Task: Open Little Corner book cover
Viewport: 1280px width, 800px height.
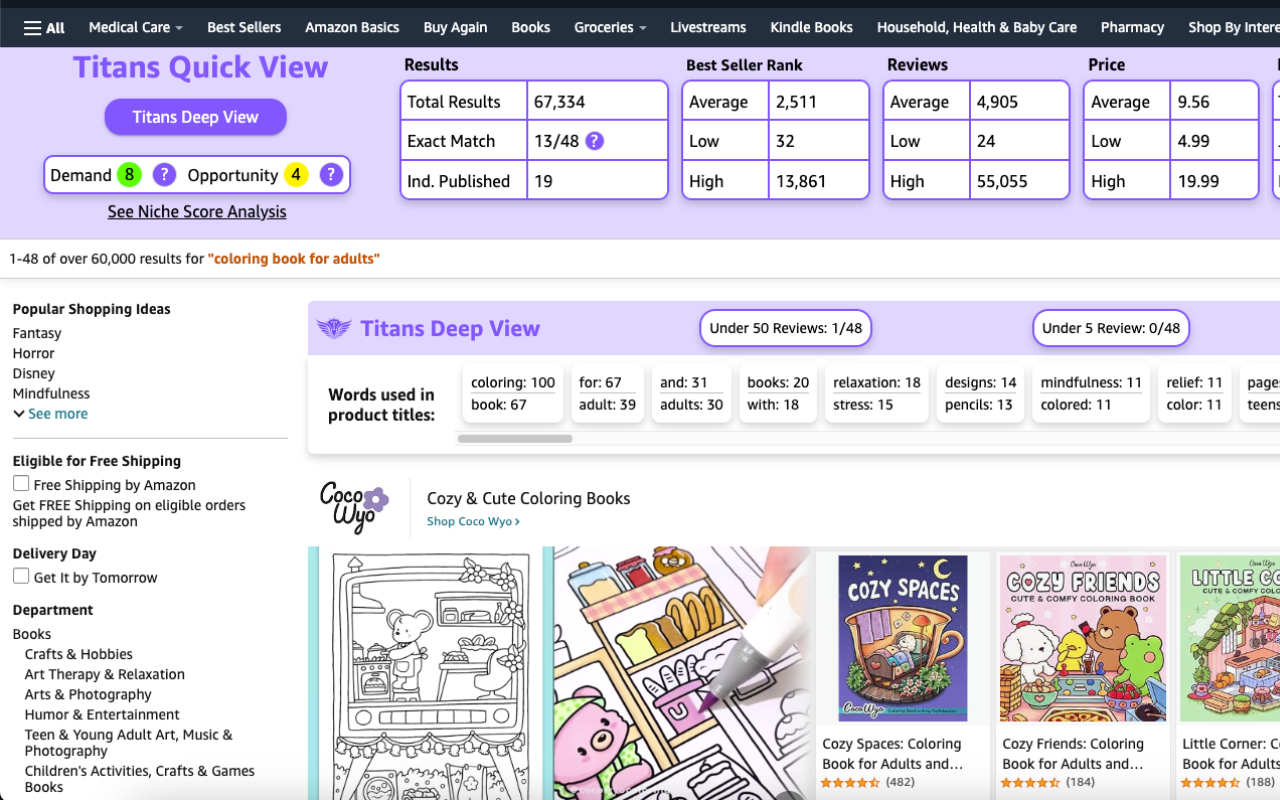Action: pyautogui.click(x=1230, y=638)
